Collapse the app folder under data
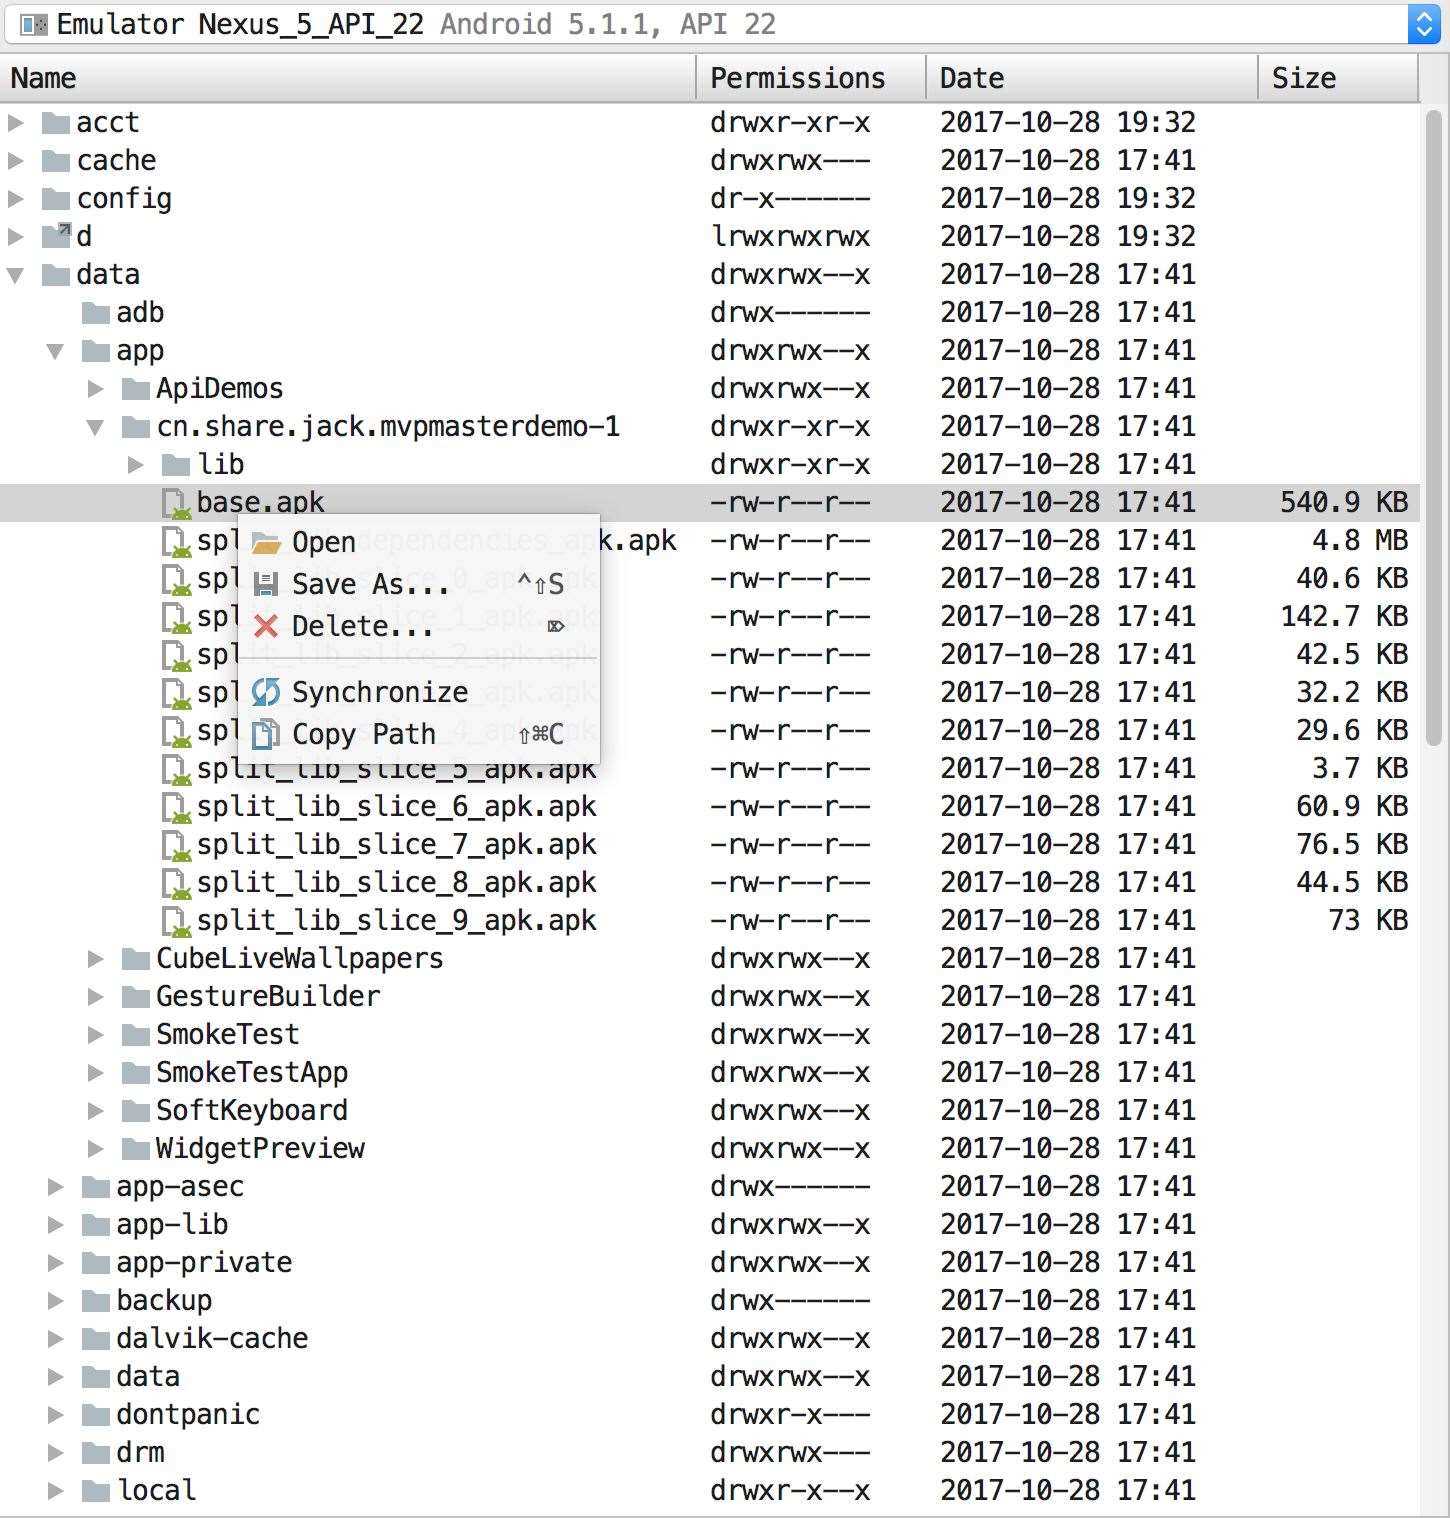This screenshot has width=1450, height=1518. click(x=56, y=351)
